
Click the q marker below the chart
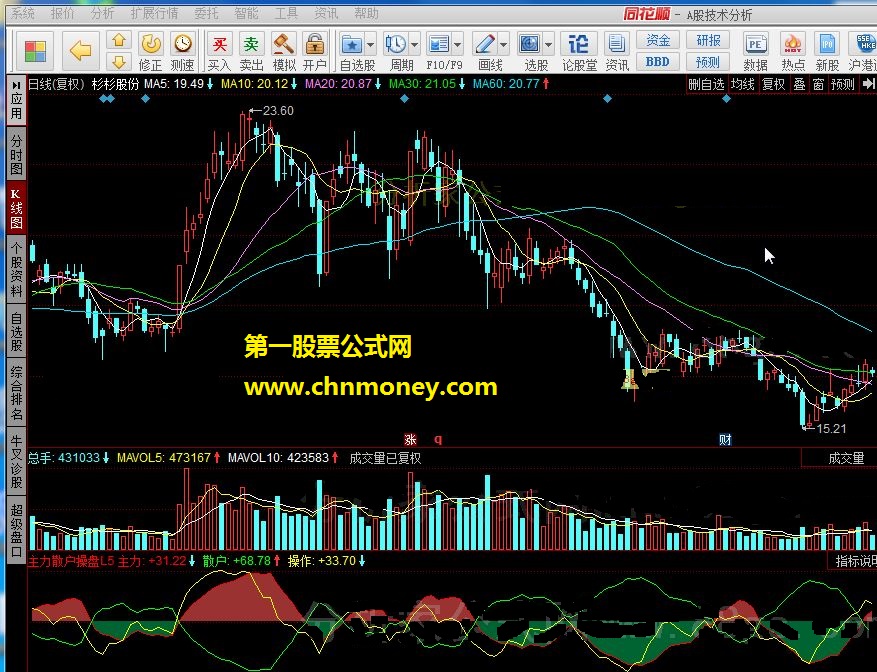pos(438,439)
